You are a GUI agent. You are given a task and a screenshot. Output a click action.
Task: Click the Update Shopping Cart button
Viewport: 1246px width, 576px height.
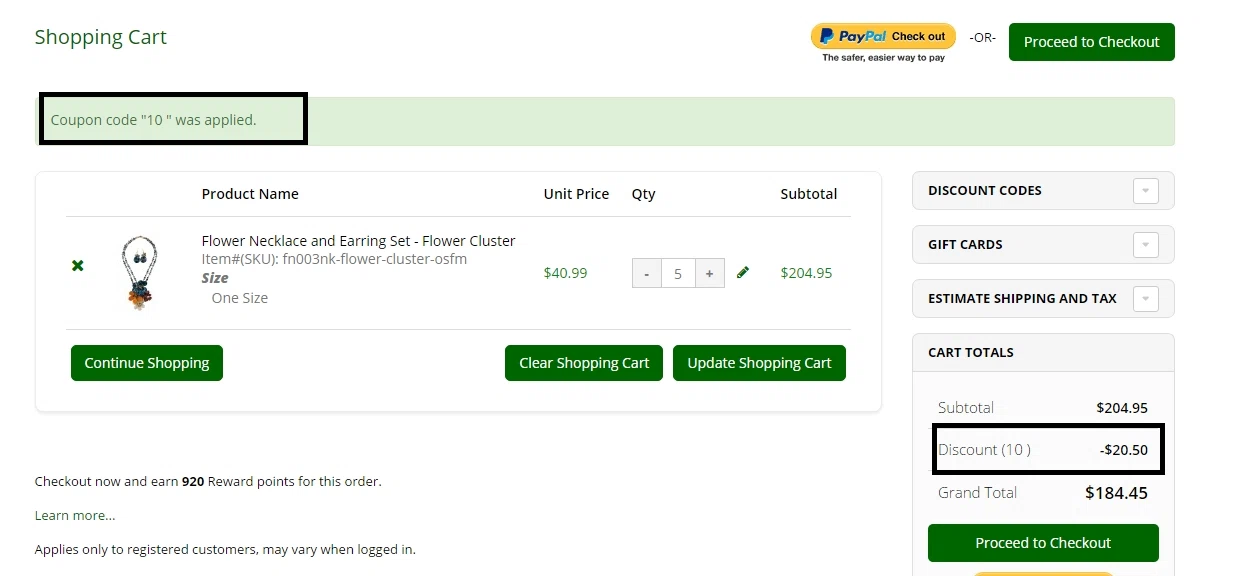[x=759, y=363]
